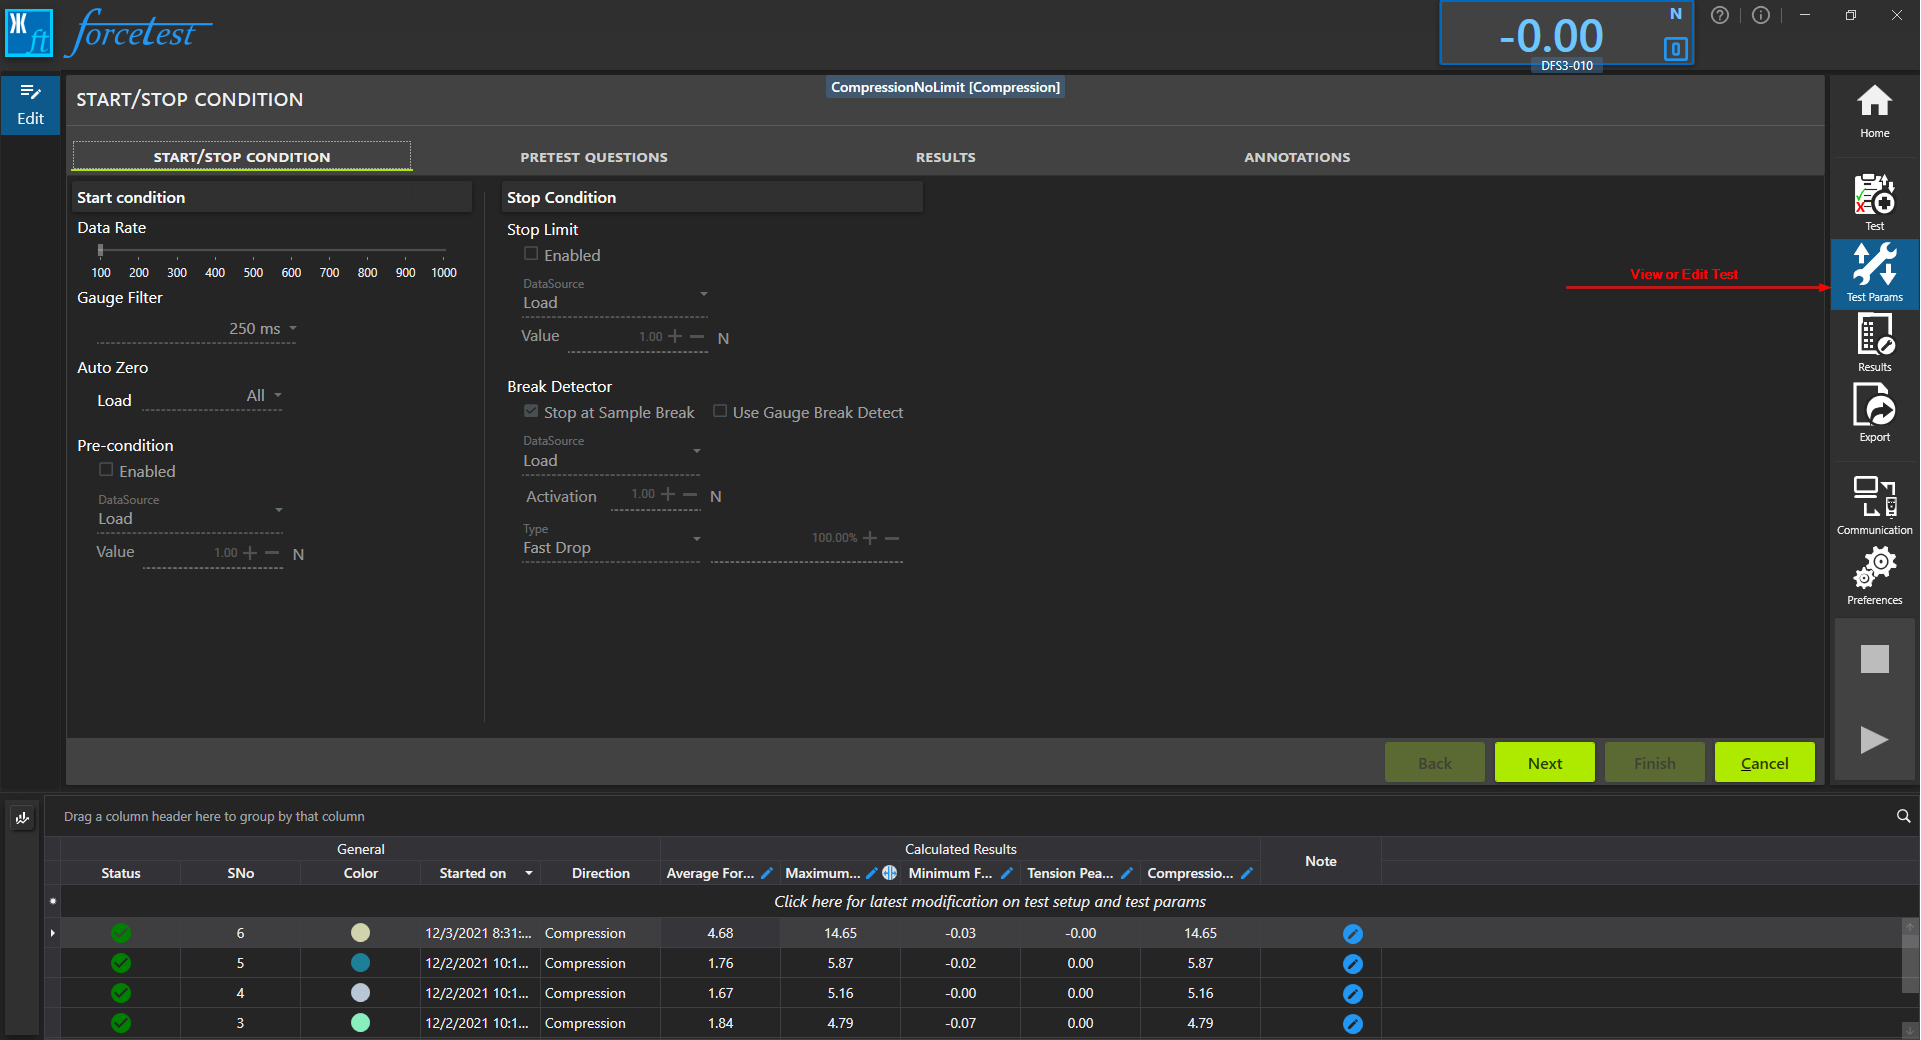
Task: Click the info circle icon
Action: click(x=1761, y=15)
